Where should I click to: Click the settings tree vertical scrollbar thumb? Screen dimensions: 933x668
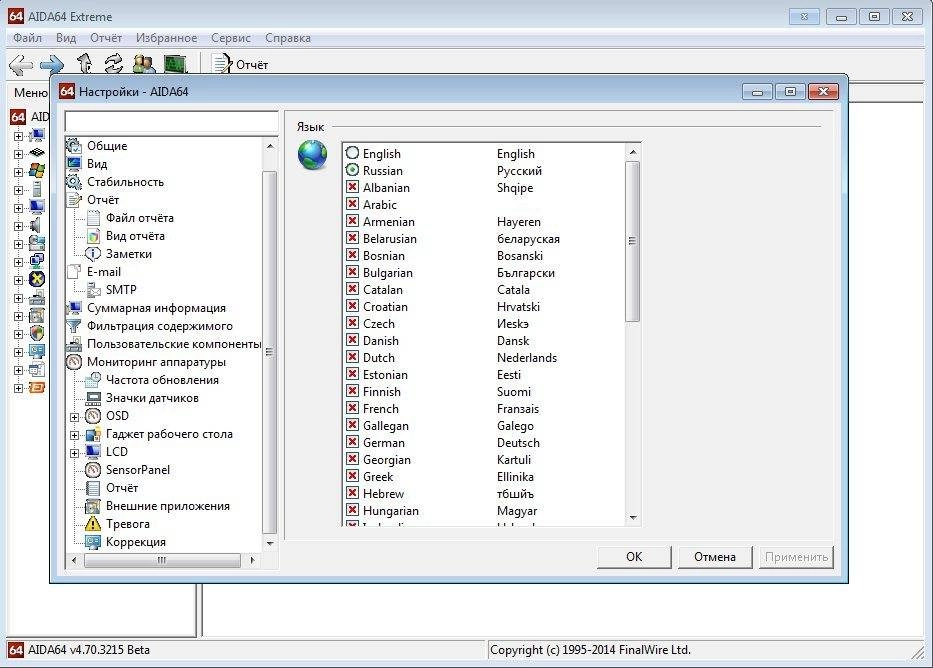coord(270,352)
